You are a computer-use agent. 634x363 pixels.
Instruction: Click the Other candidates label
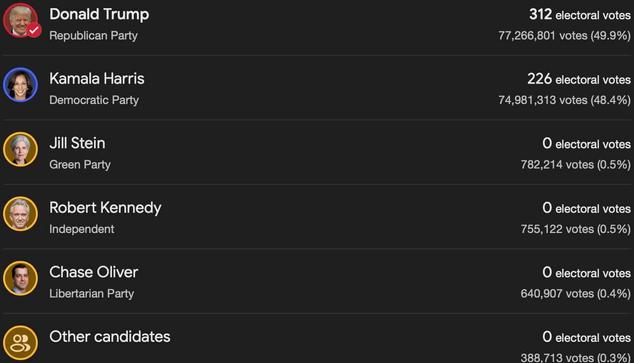click(110, 337)
